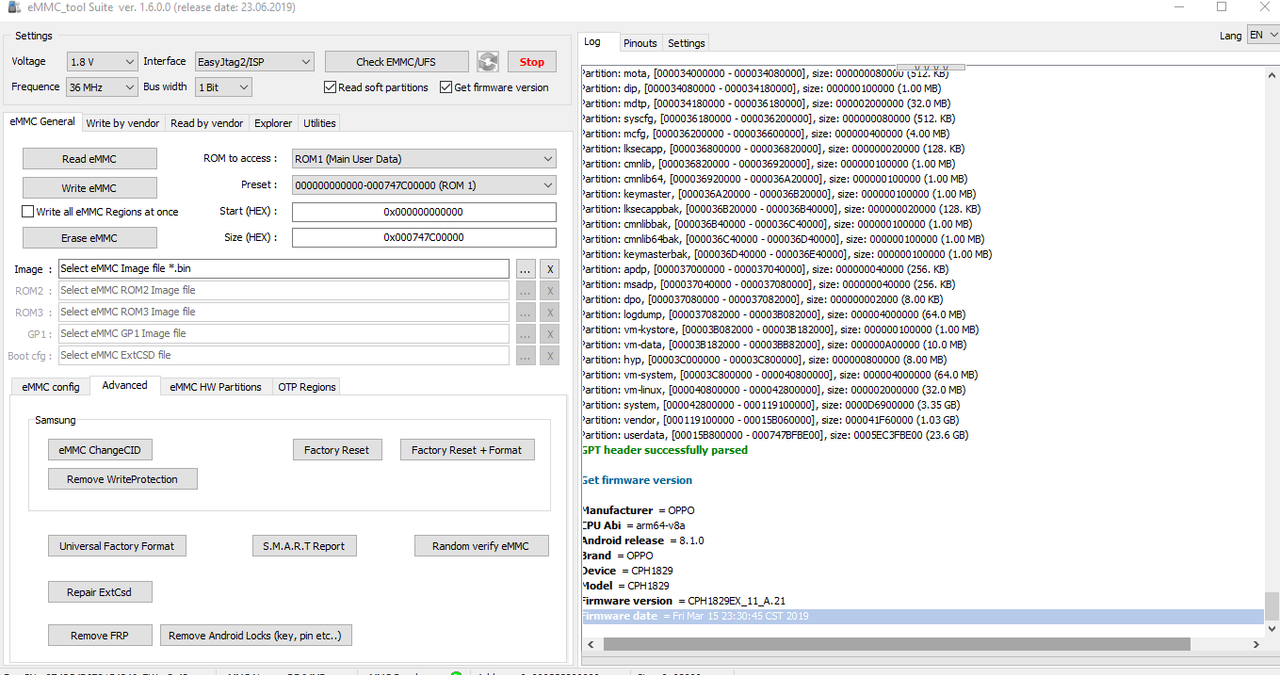Click the Select eMMC Image file field
The image size is (1280, 675).
283,269
